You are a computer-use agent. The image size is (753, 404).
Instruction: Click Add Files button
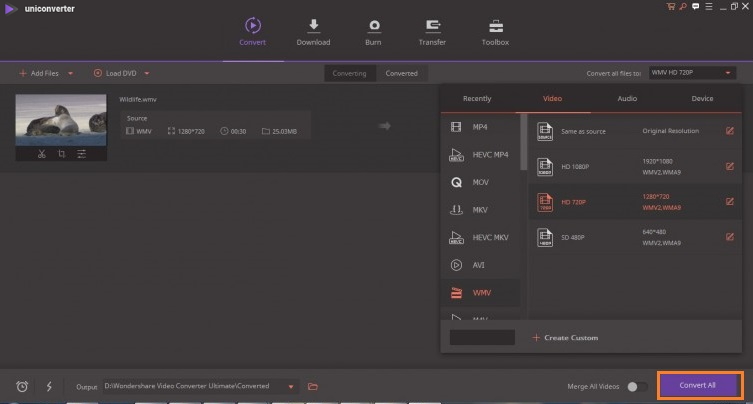(x=39, y=73)
